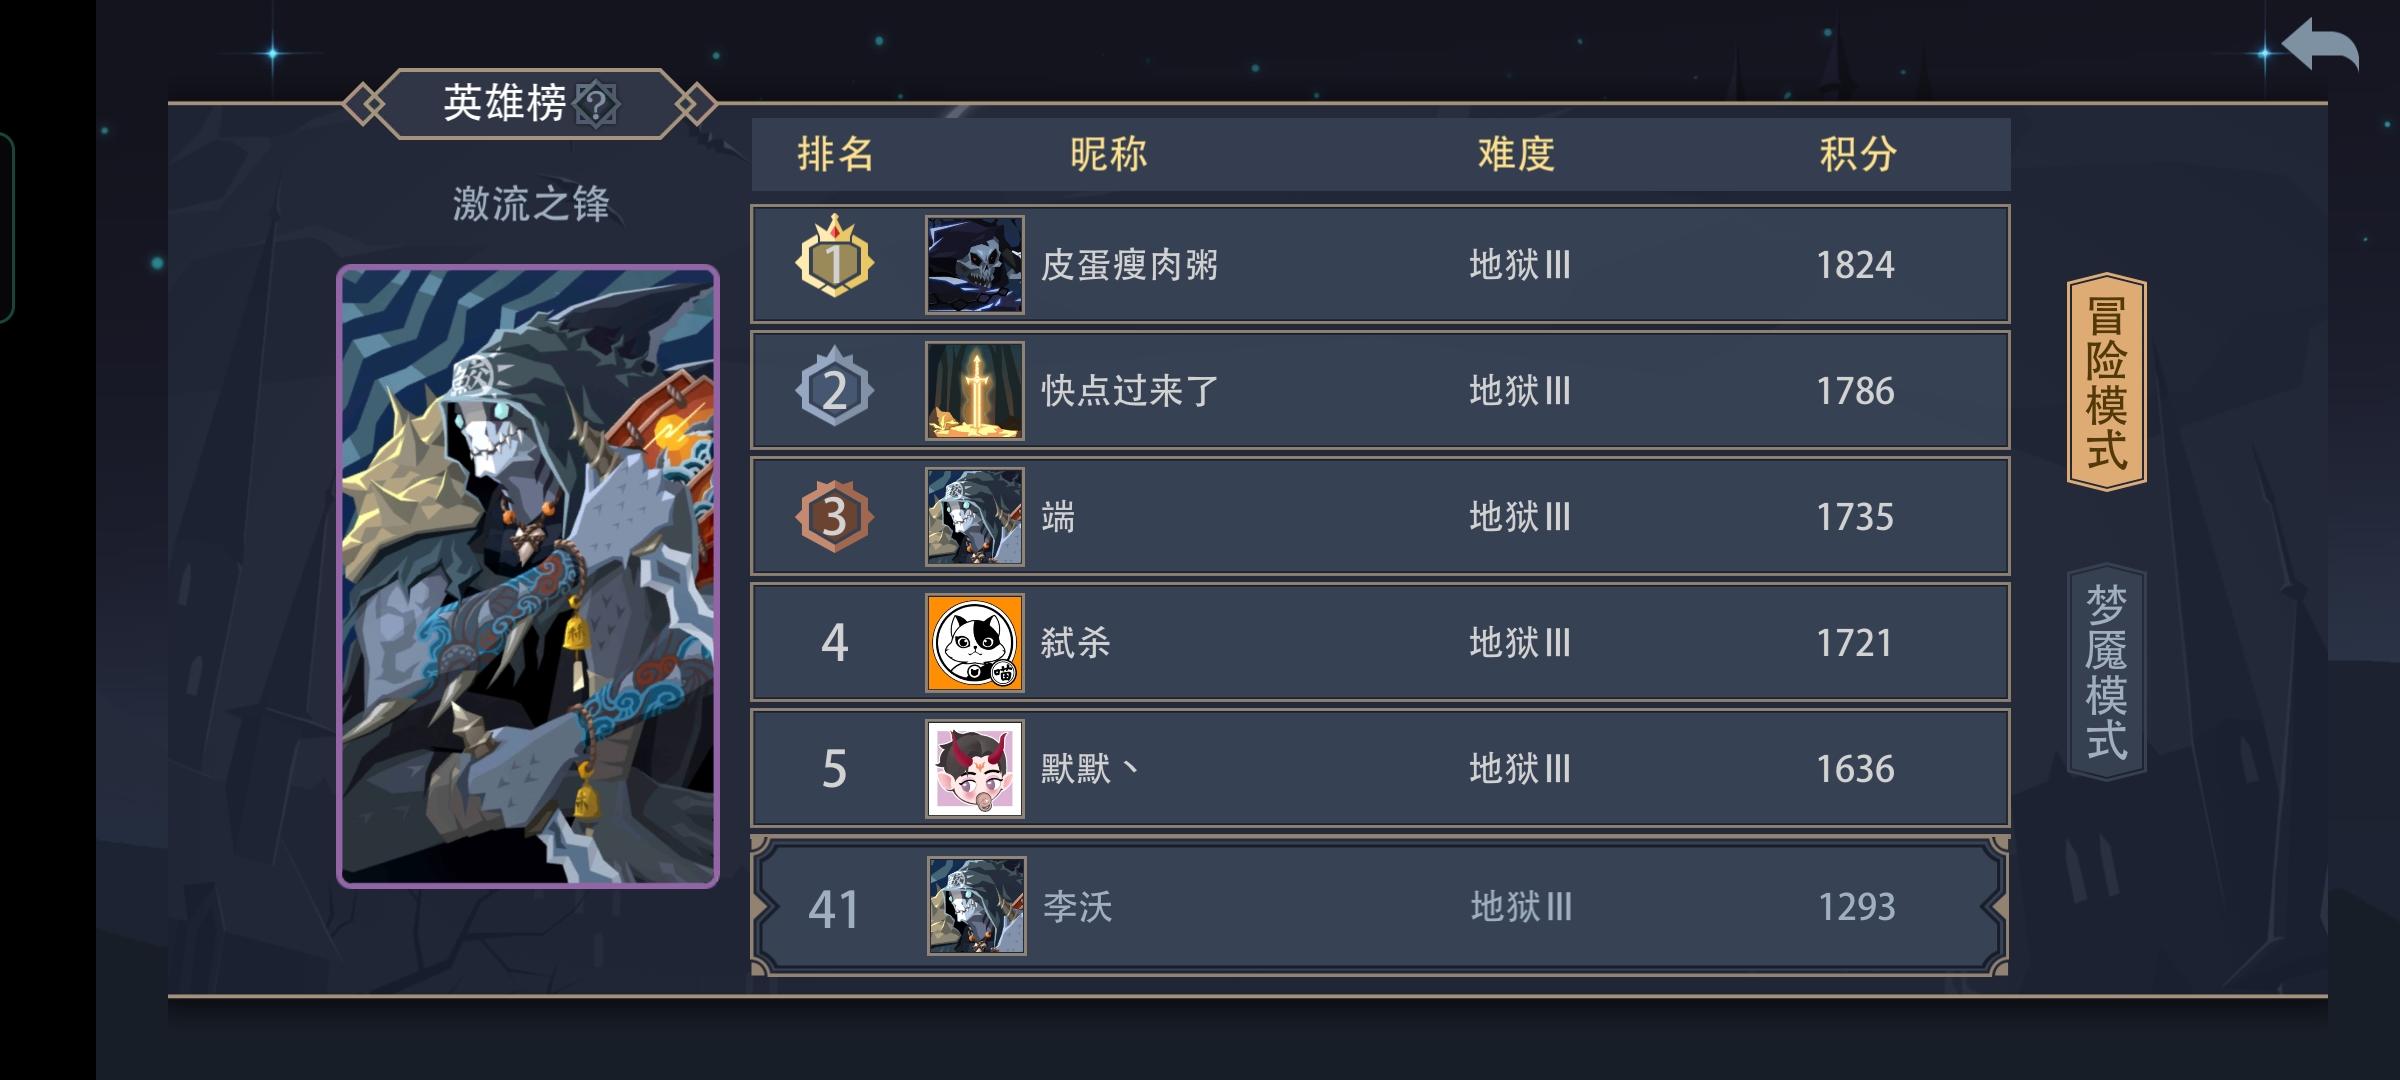The height and width of the screenshot is (1080, 2400).
Task: Open player name 皮蛋瘦肉粥
Action: [x=1129, y=265]
